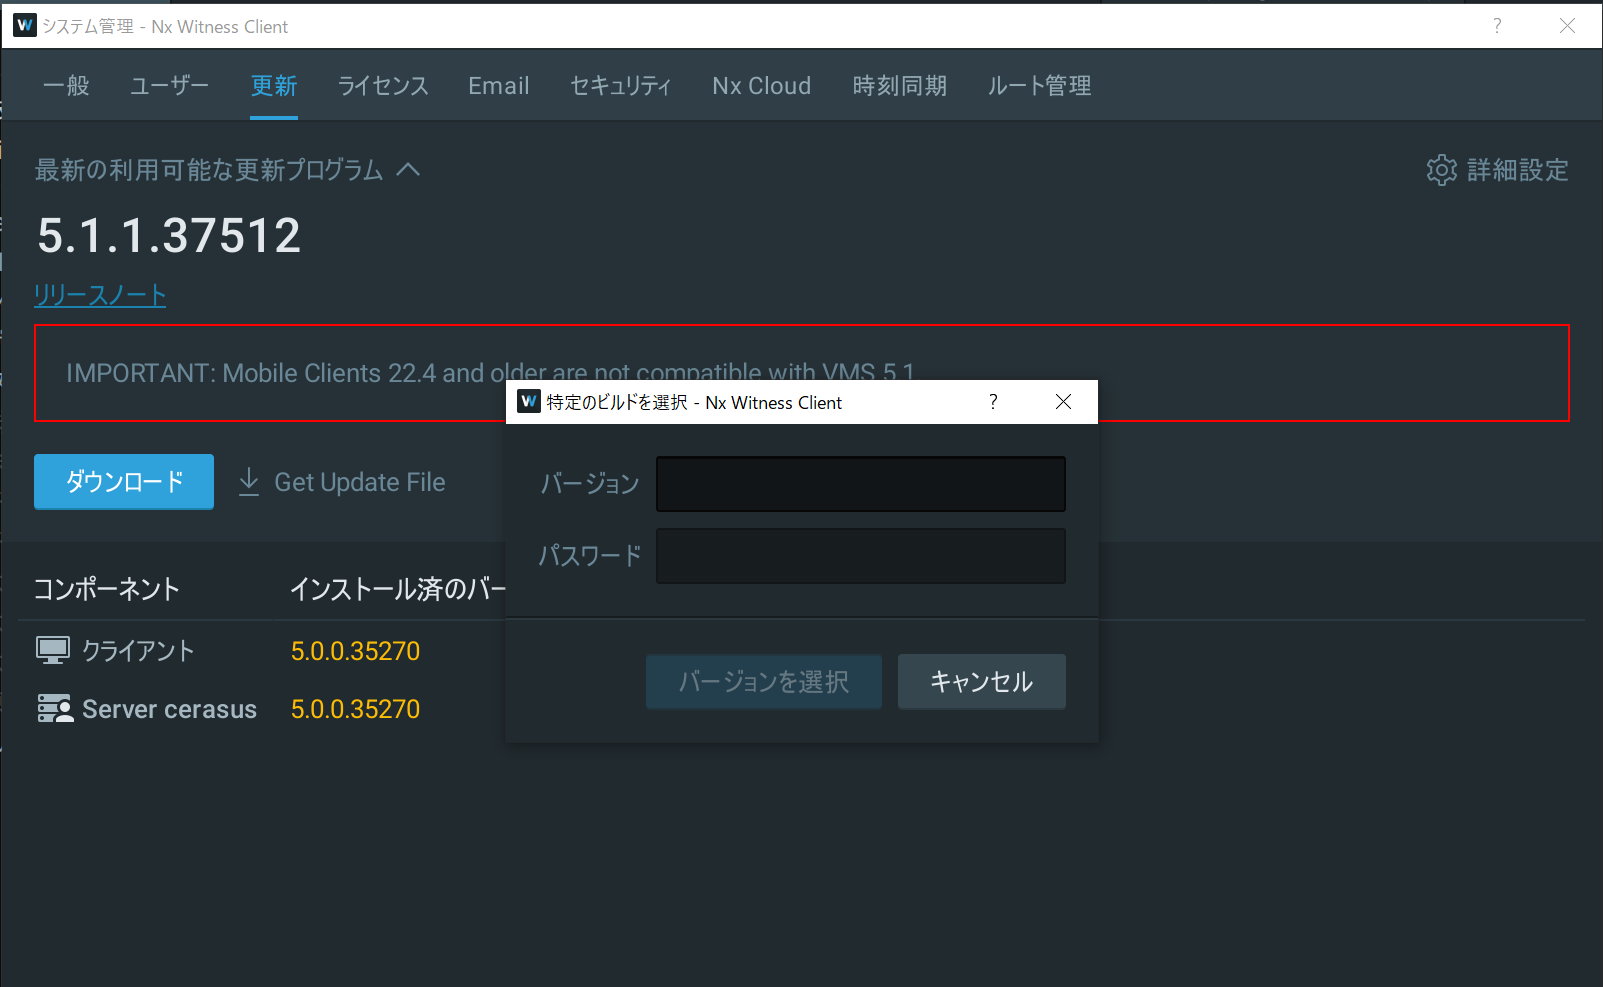1603x987 pixels.
Task: Select the 更新 tab
Action: (x=274, y=86)
